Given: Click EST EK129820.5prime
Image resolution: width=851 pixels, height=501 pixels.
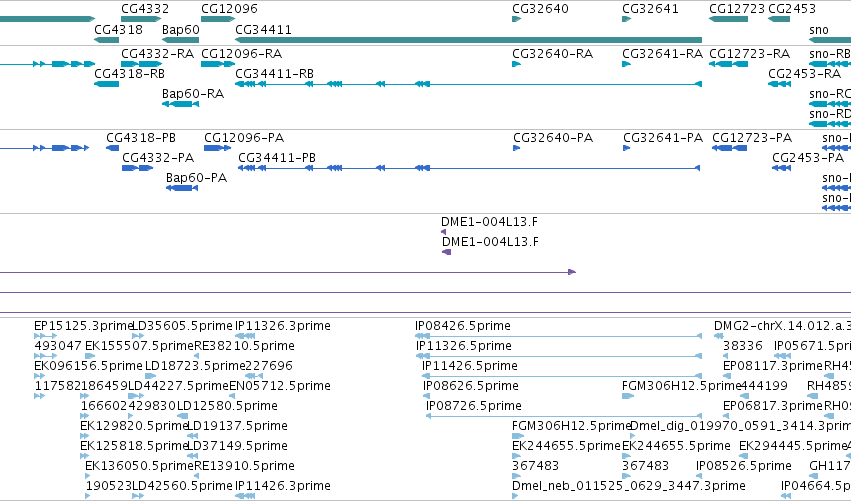Looking at the screenshot, I should (134, 427).
